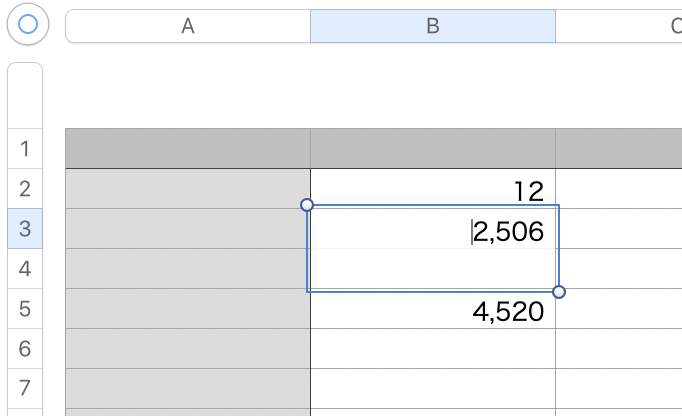Click the empty cell B7
682x416 pixels.
point(432,388)
